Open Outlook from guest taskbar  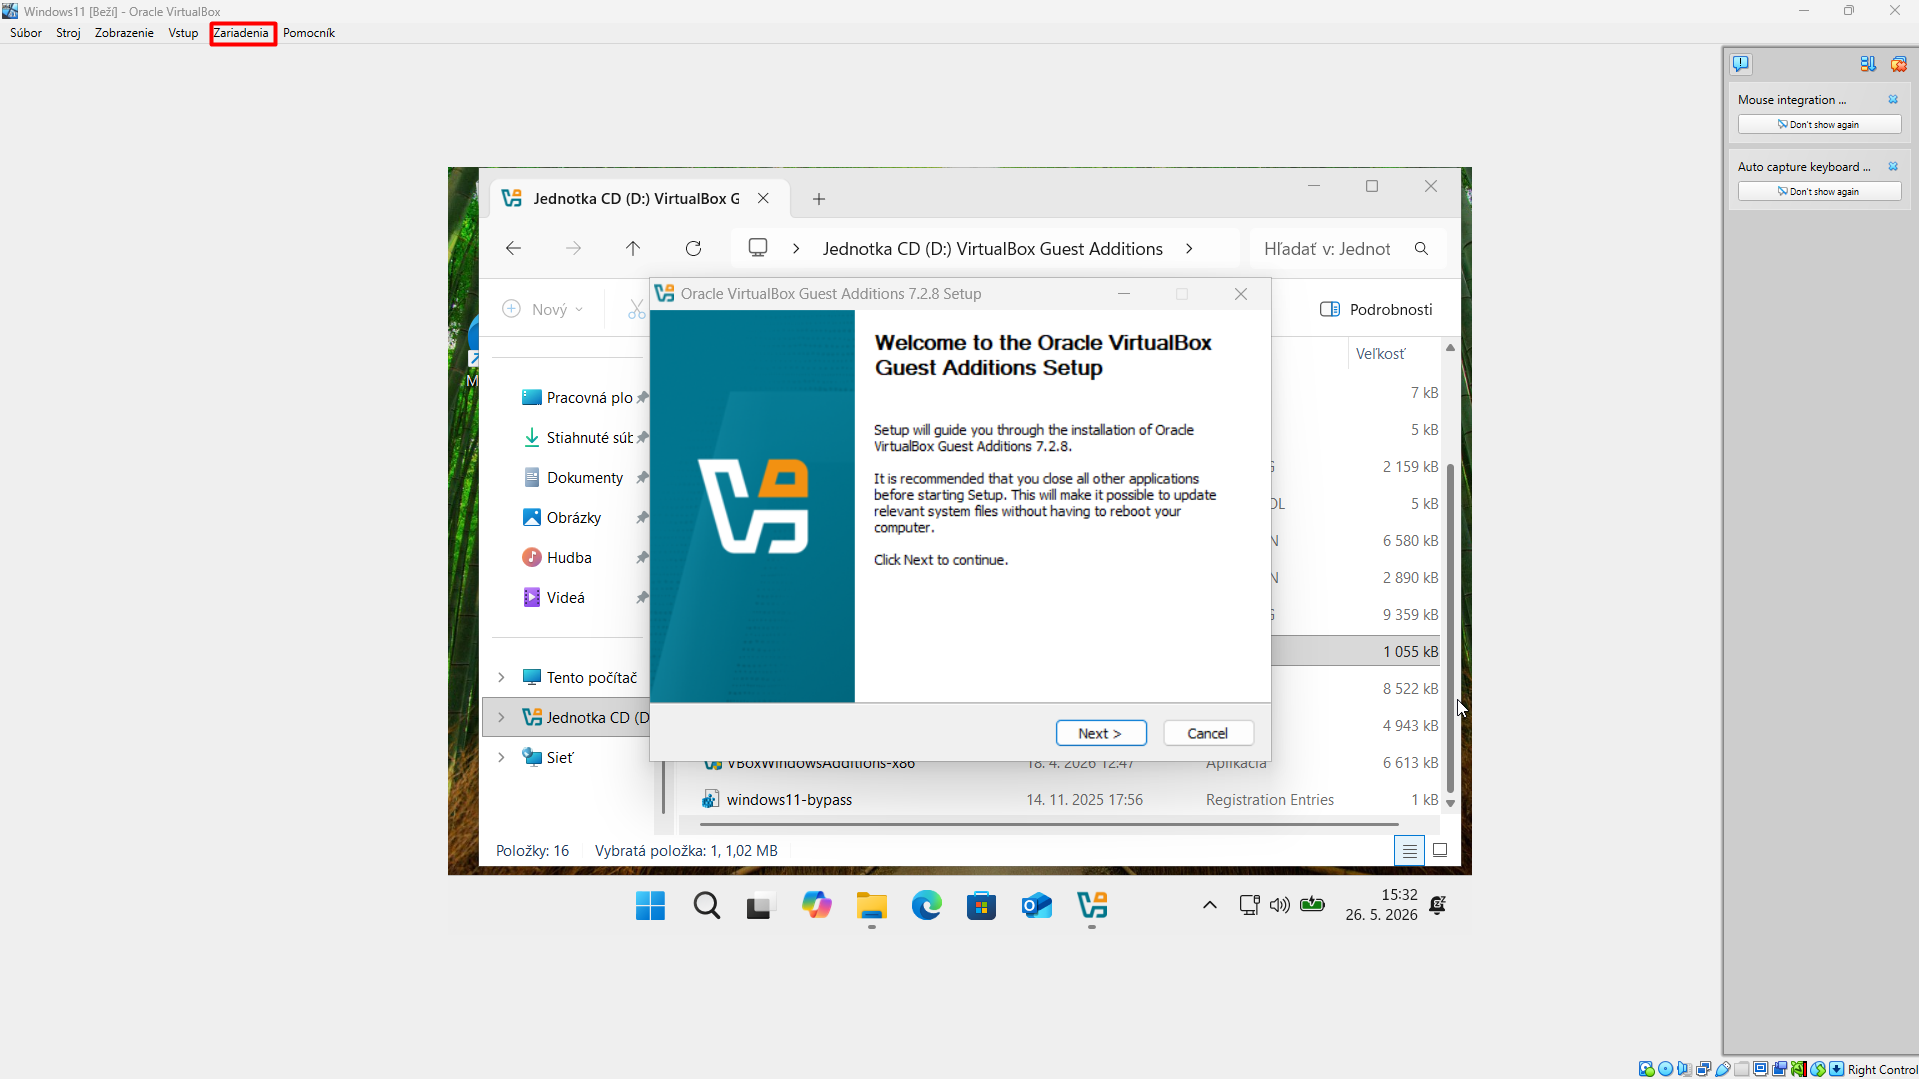click(x=1037, y=906)
